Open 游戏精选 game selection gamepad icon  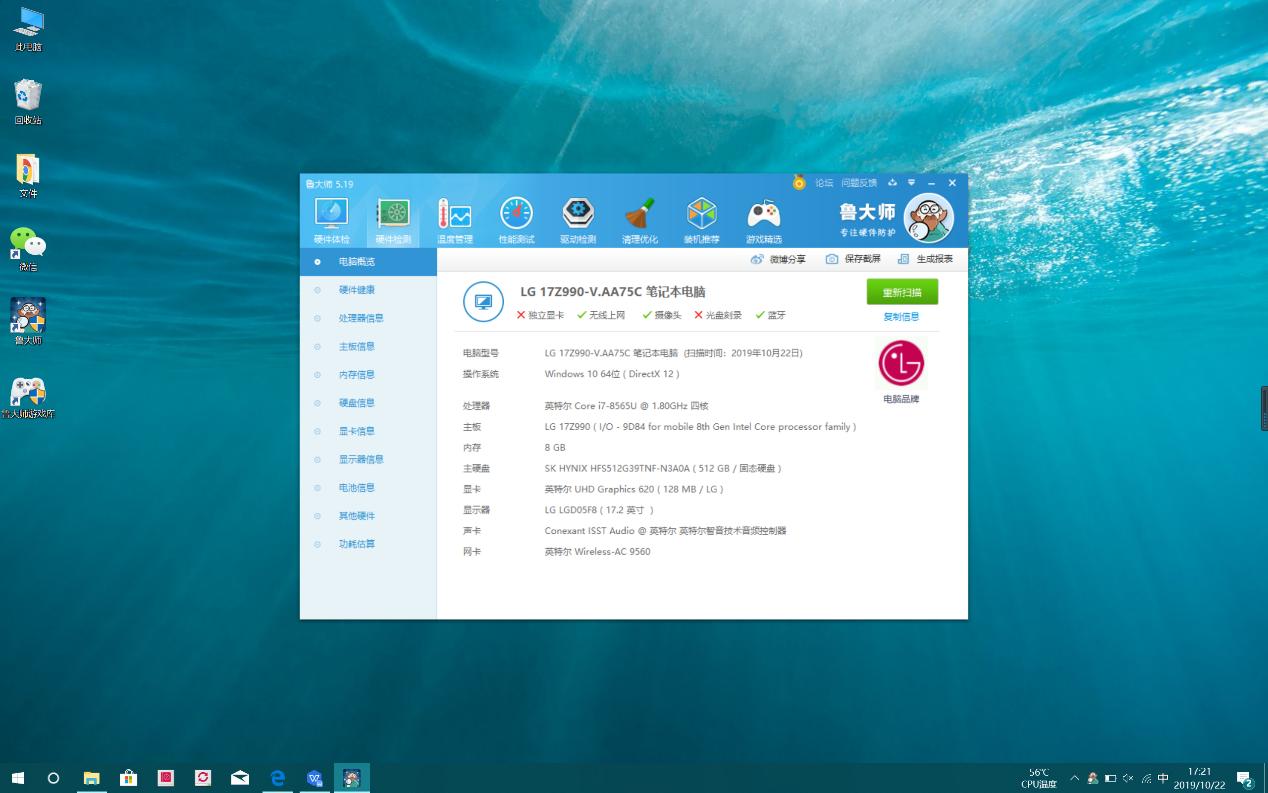(763, 221)
